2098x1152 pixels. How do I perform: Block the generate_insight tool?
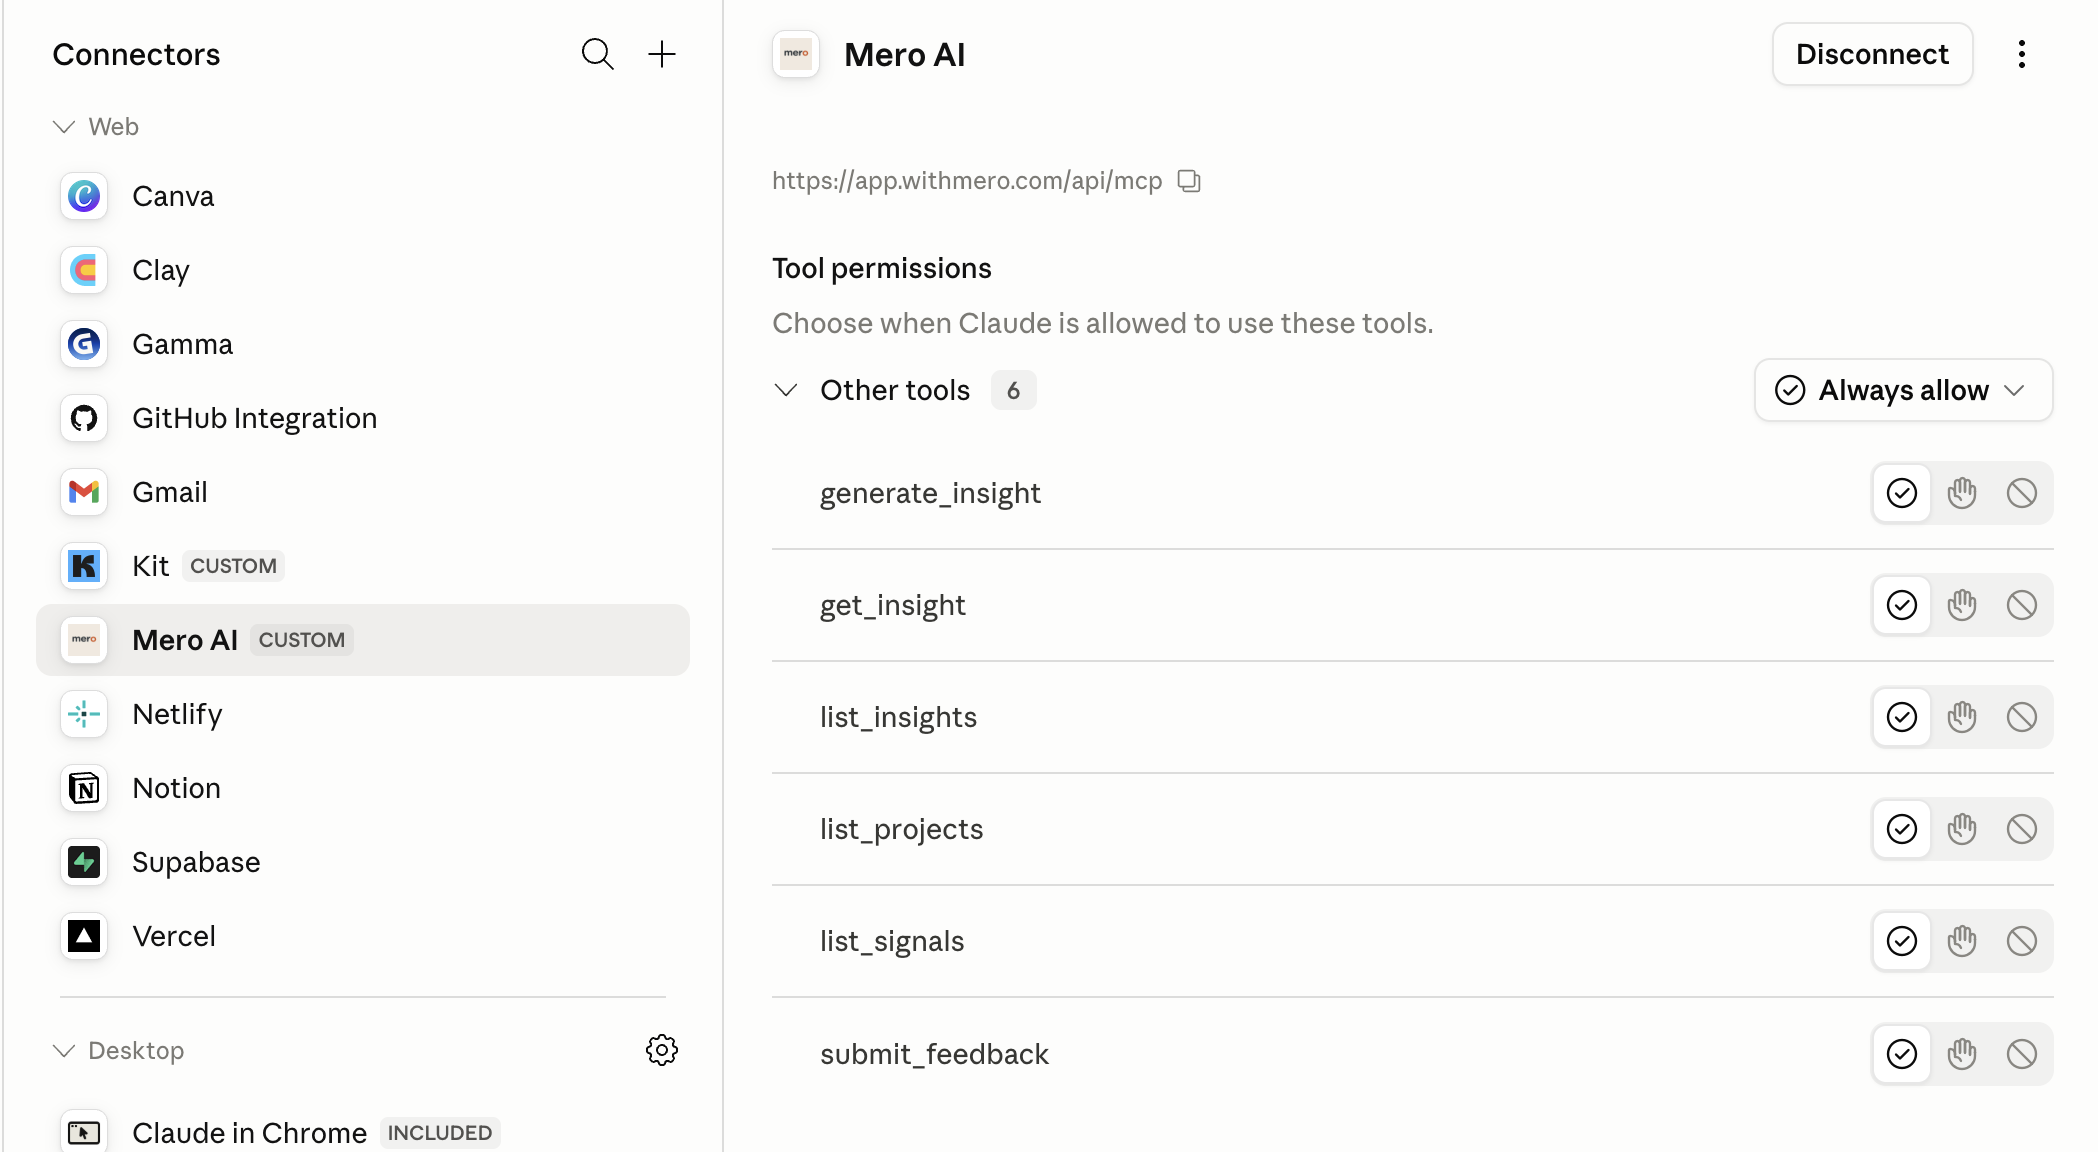(2022, 493)
